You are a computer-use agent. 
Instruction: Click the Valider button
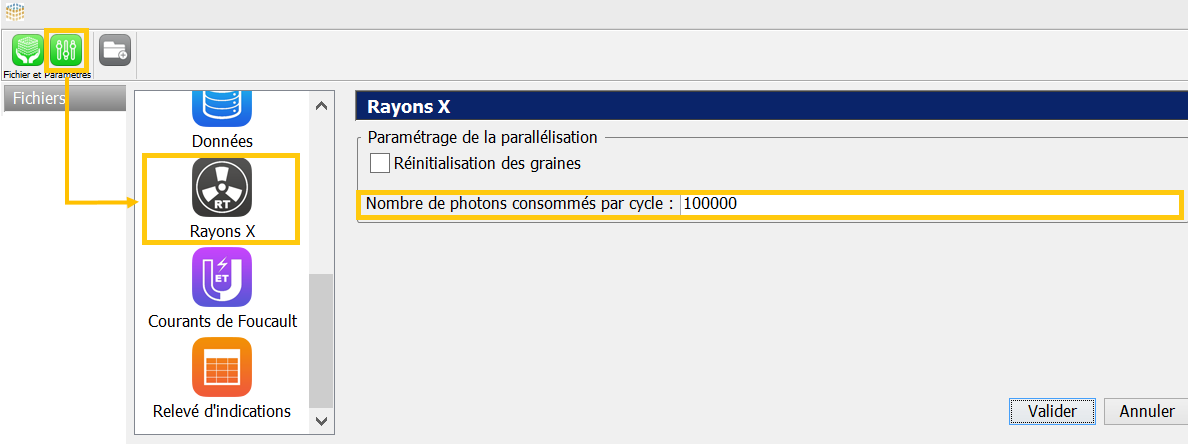pos(1051,411)
